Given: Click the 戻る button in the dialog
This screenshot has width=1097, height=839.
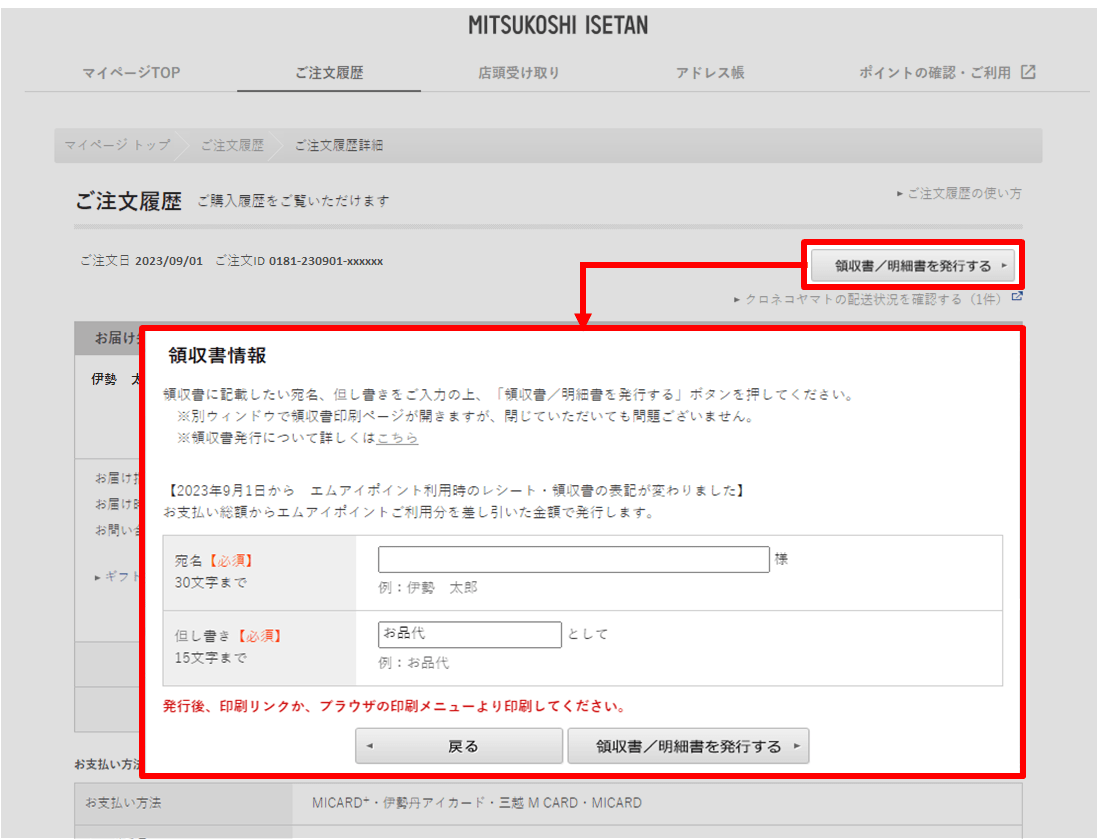Looking at the screenshot, I should [459, 746].
